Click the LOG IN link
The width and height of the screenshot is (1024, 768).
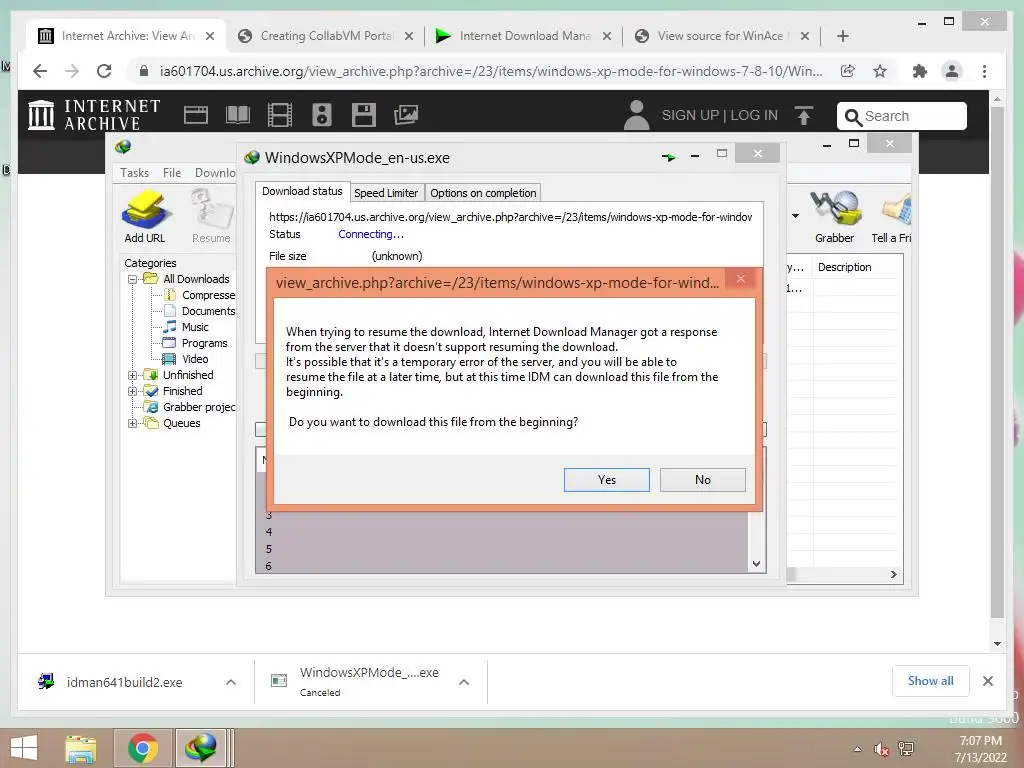click(x=754, y=116)
